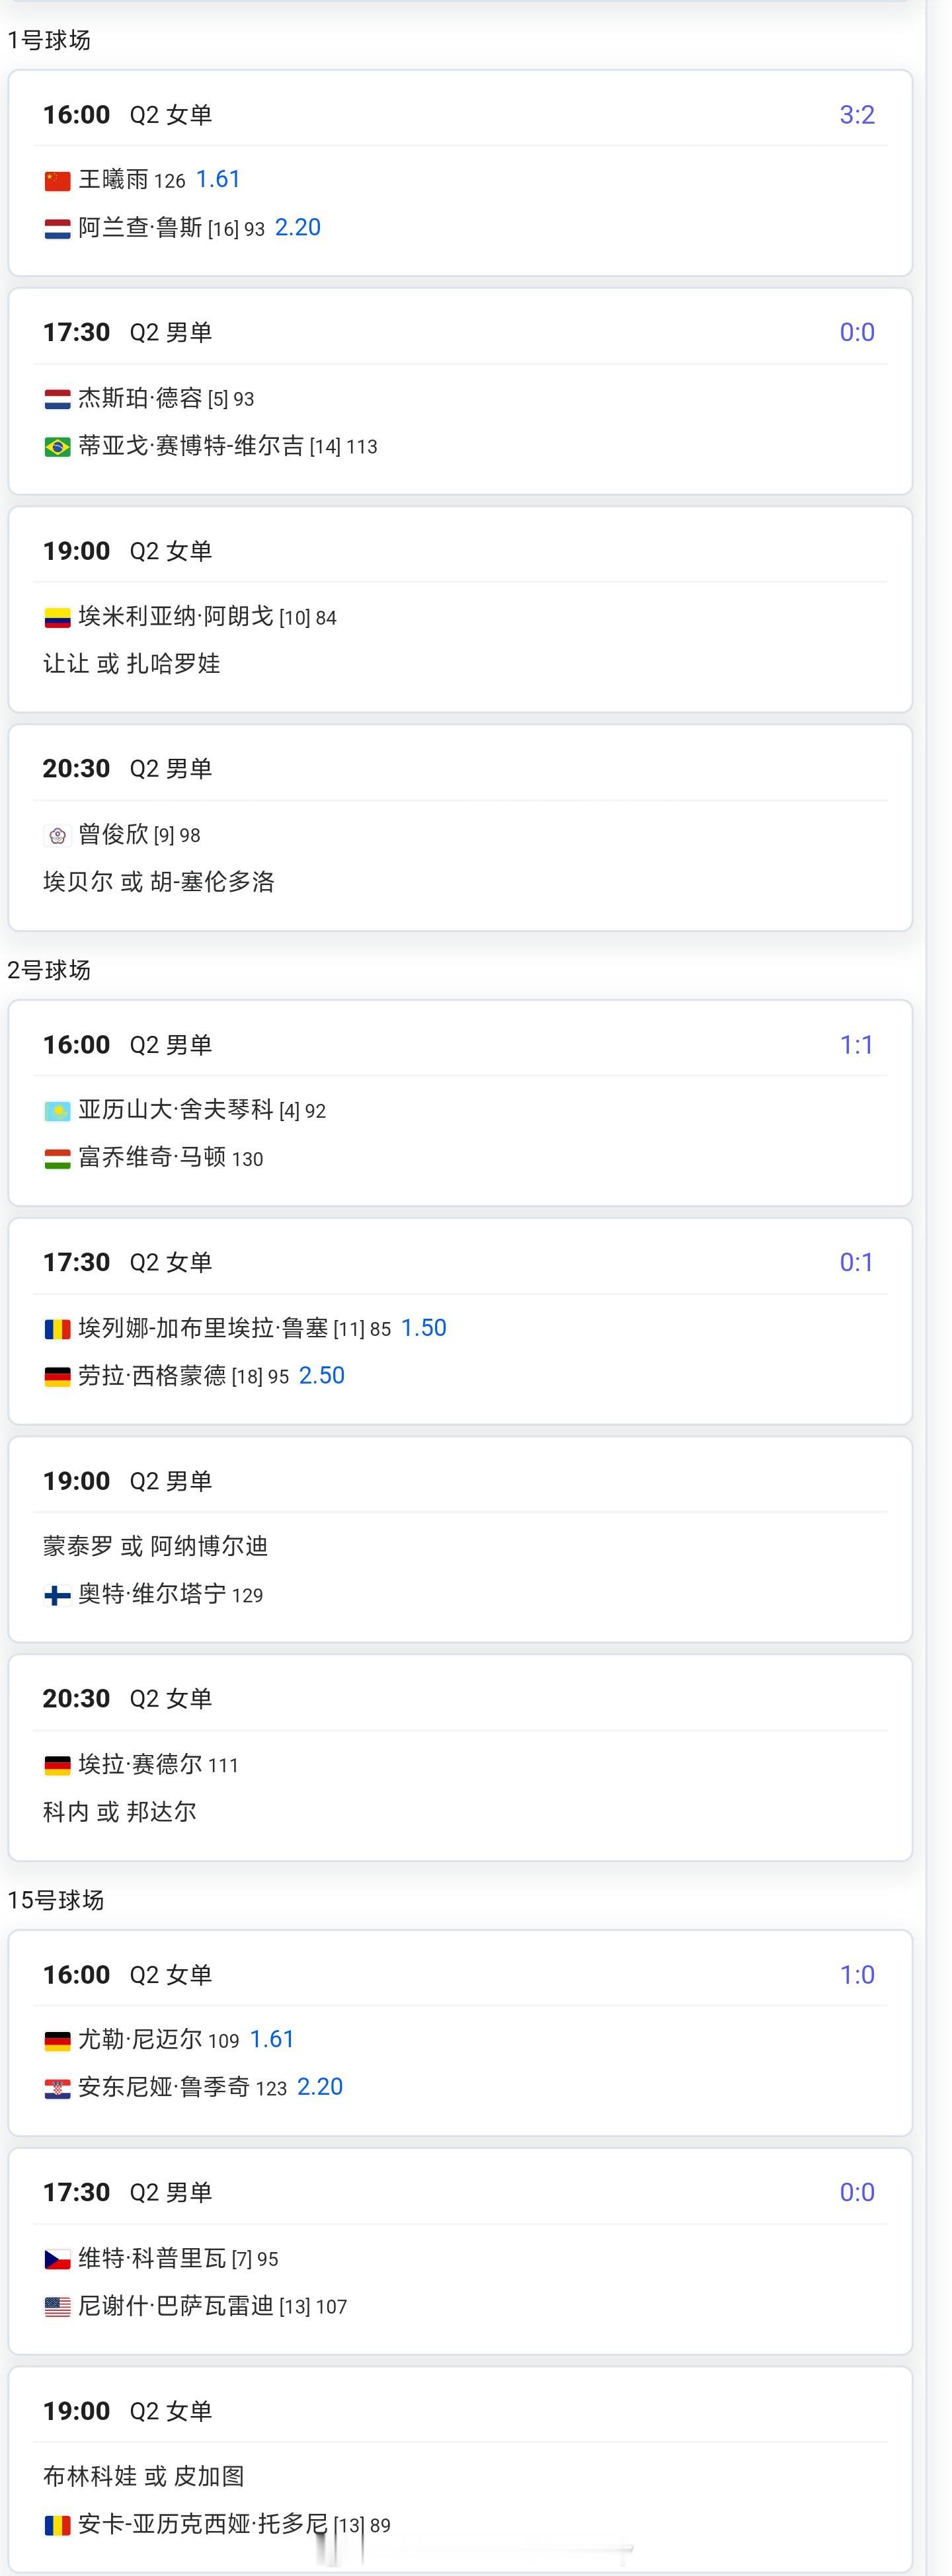This screenshot has width=952, height=2576.
Task: Select odds 1.50 for 埃列娜-加布里埃拉·鲁塞
Action: (424, 1328)
